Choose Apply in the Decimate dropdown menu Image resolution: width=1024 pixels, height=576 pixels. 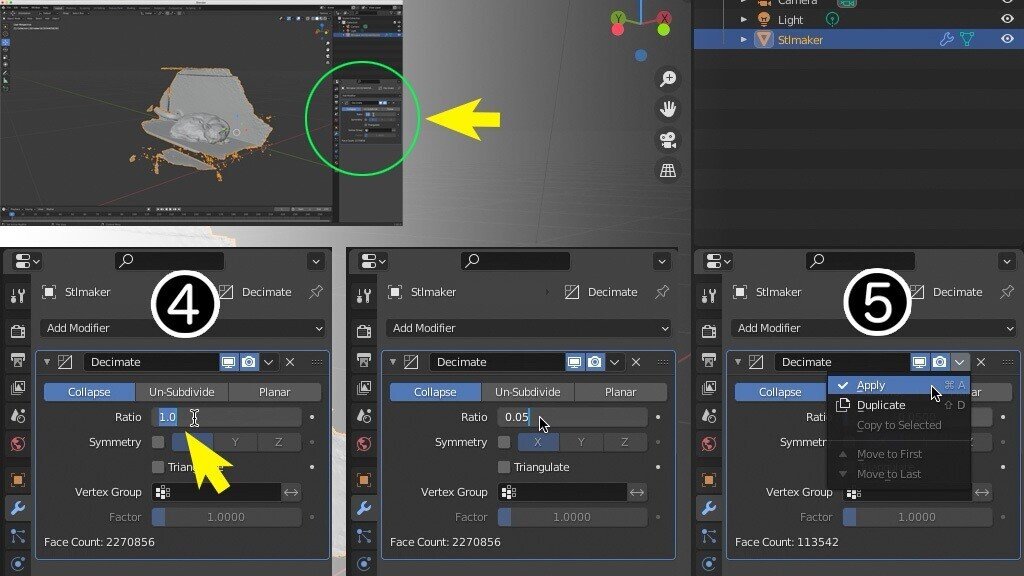click(x=899, y=385)
